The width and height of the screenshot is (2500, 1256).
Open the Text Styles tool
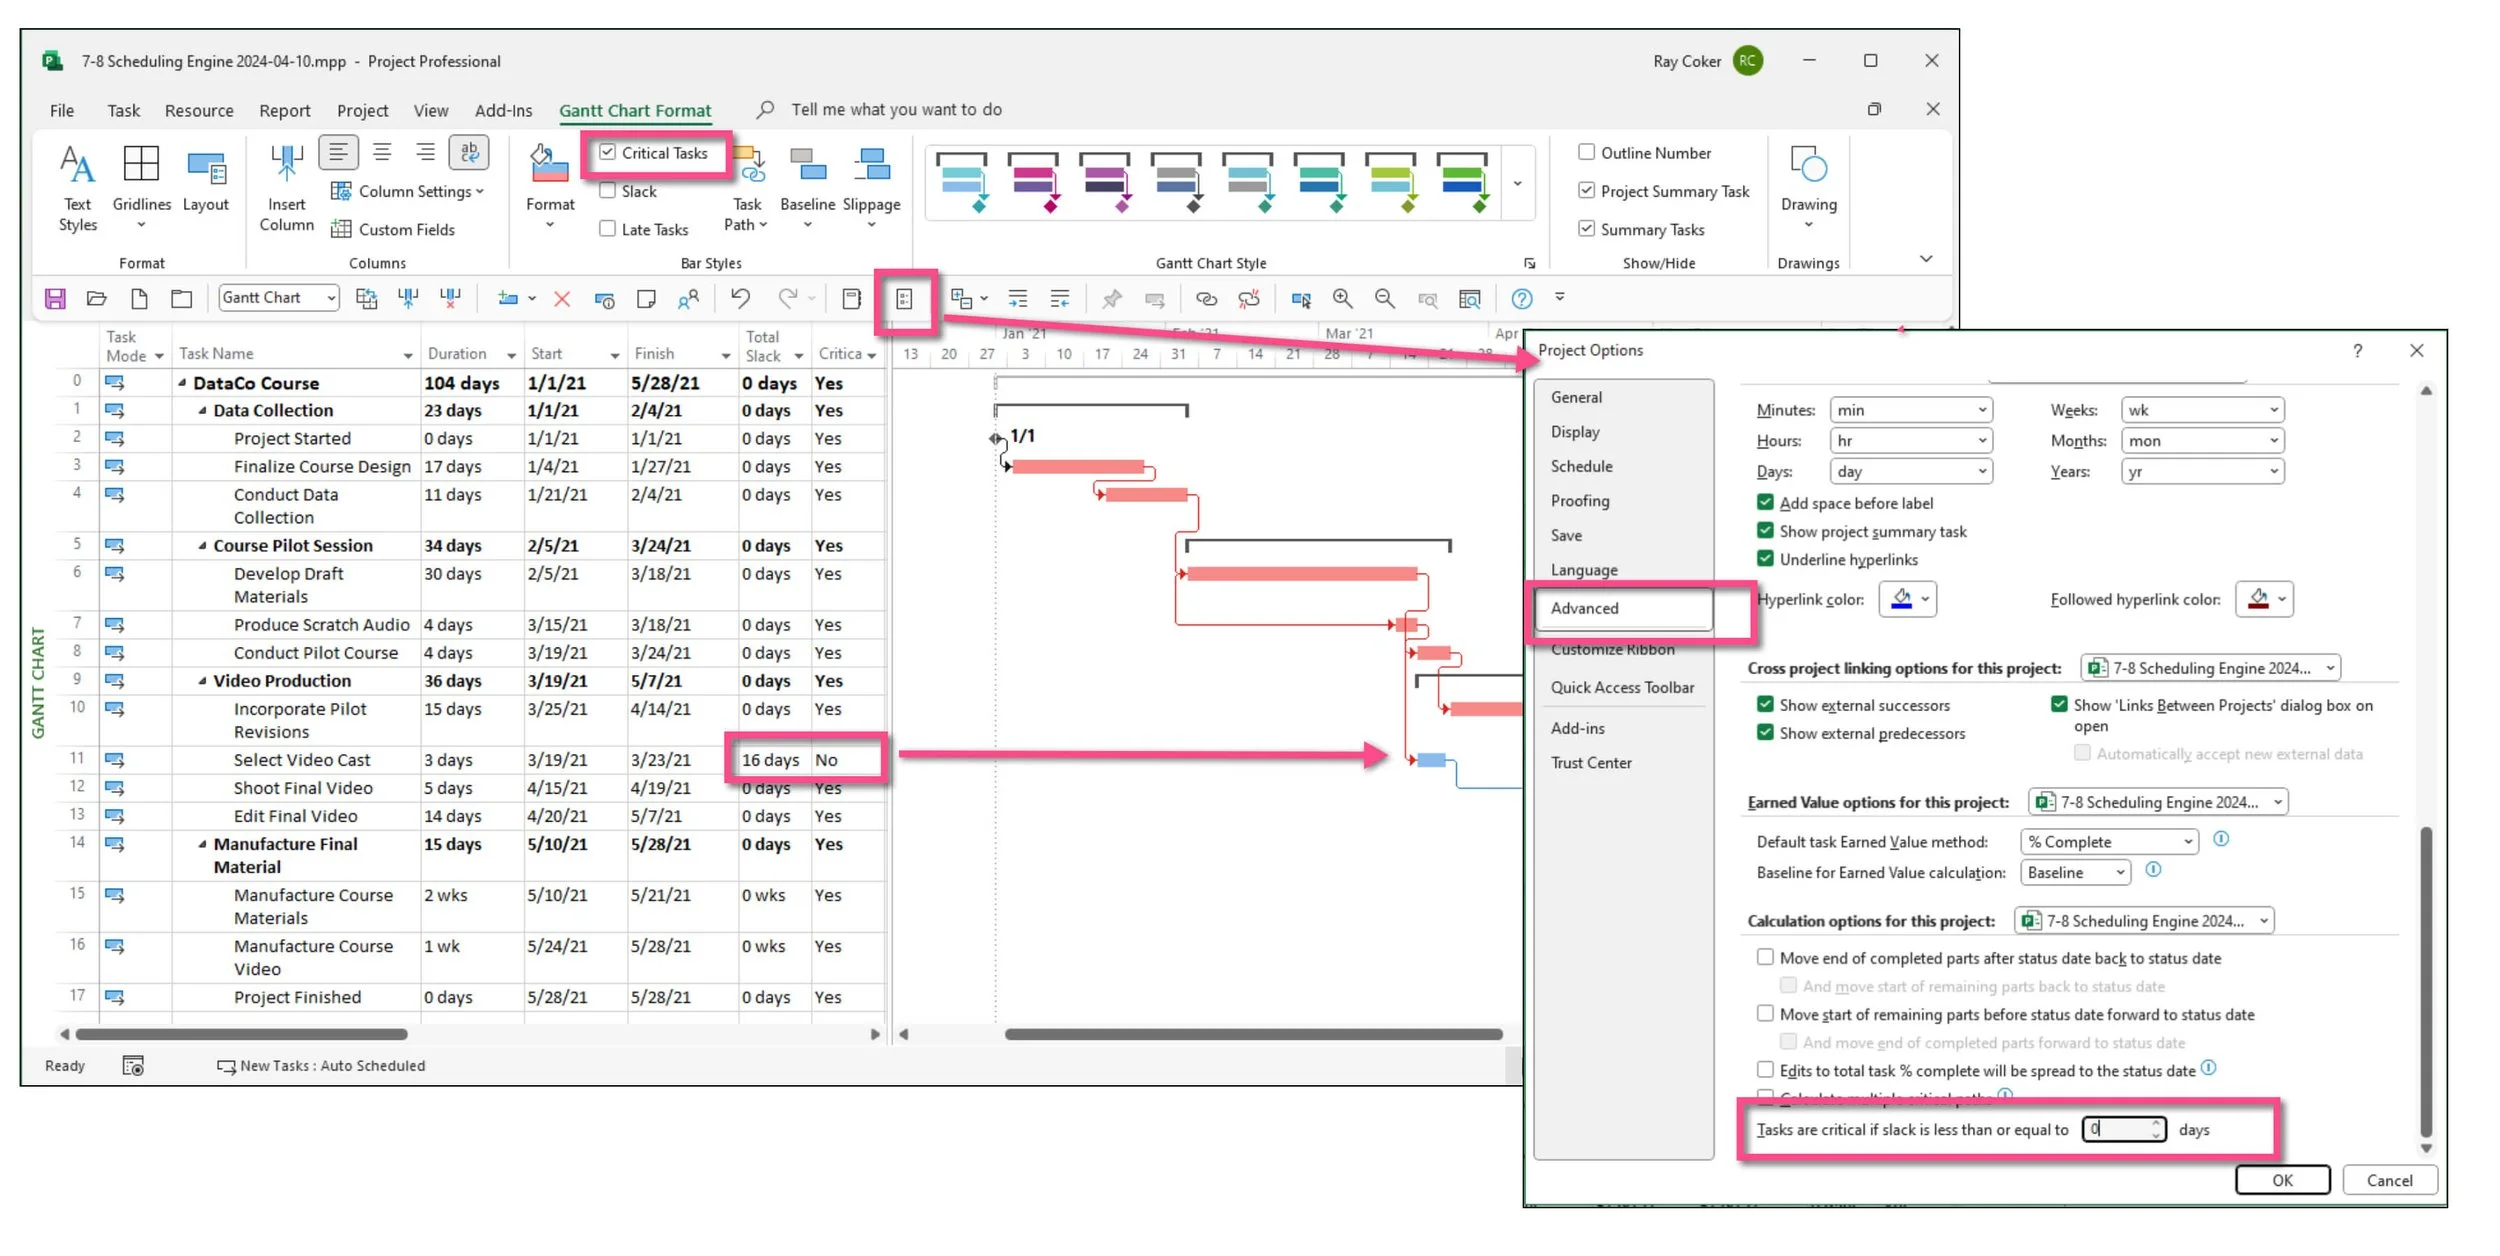(x=77, y=187)
